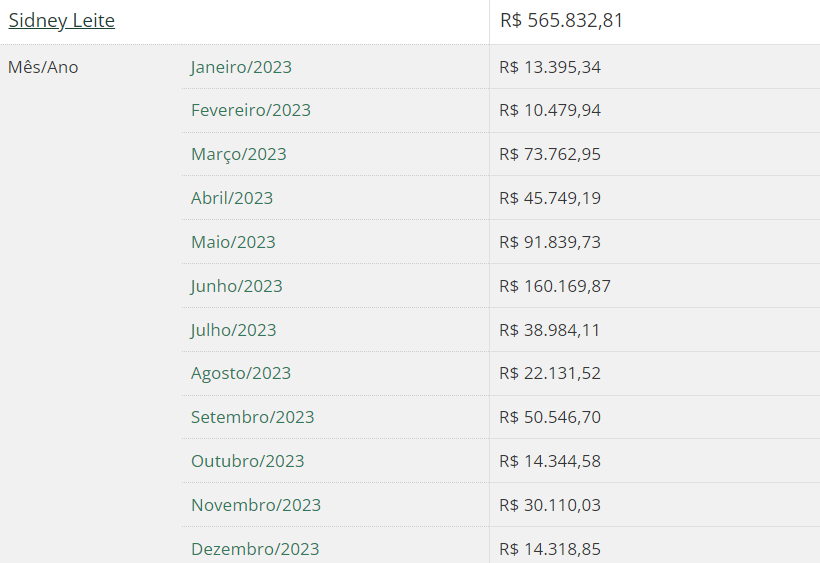Viewport: 820px width, 563px height.
Task: Open the Sidney Leite link
Action: pyautogui.click(x=61, y=21)
